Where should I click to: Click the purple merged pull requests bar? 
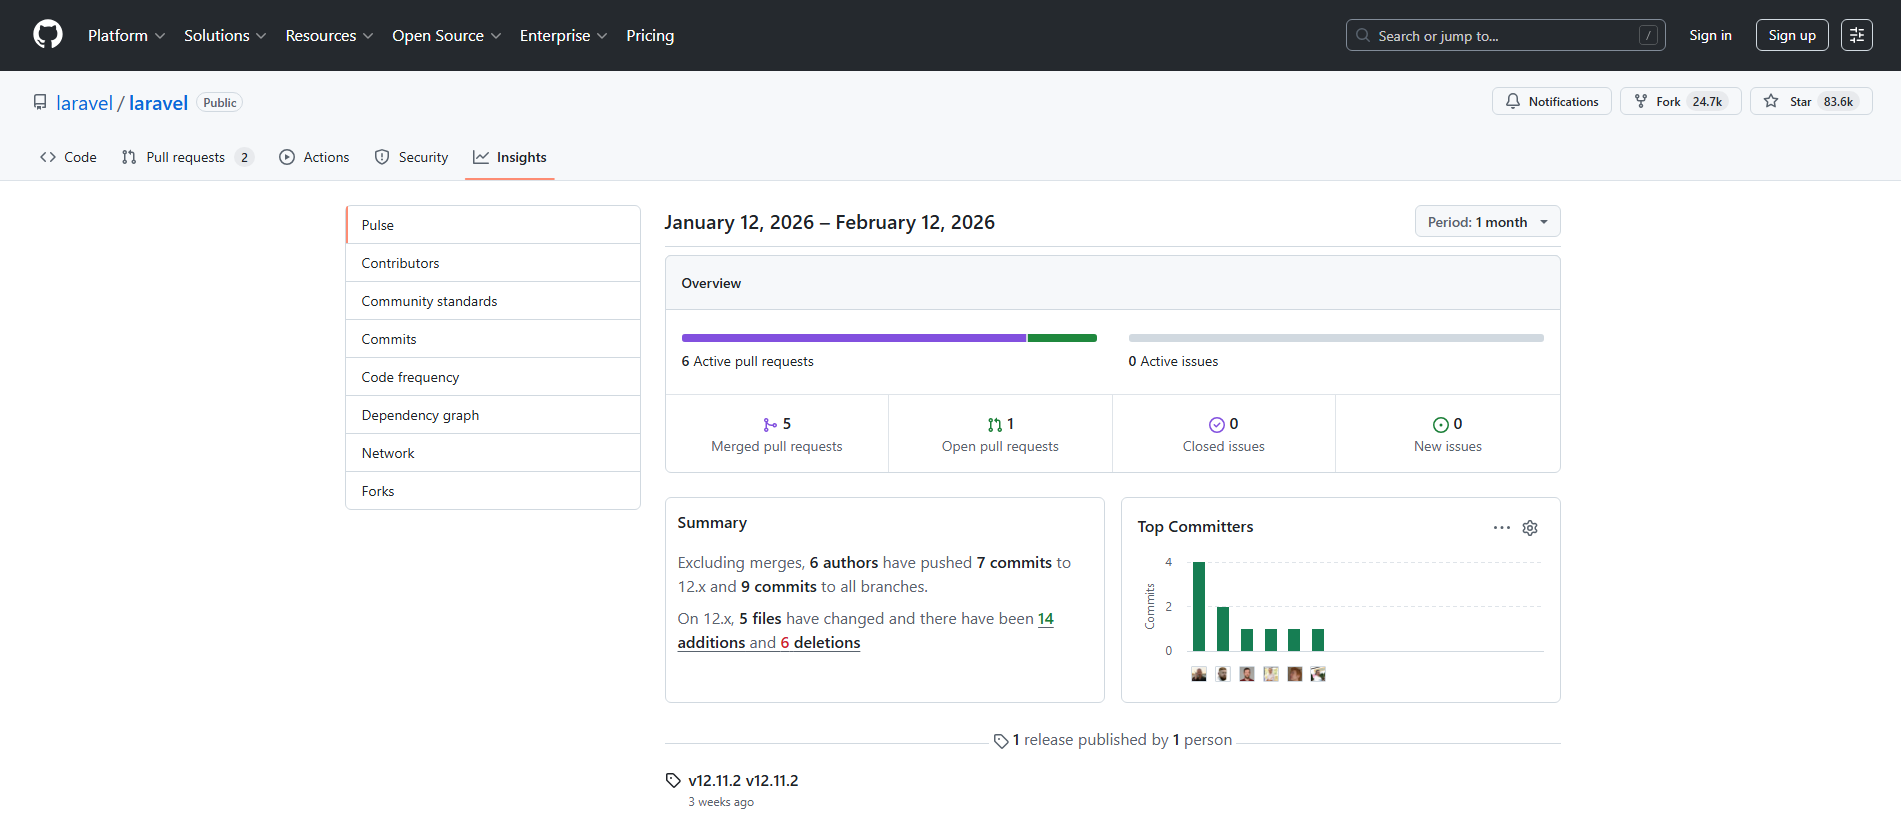[x=854, y=338]
